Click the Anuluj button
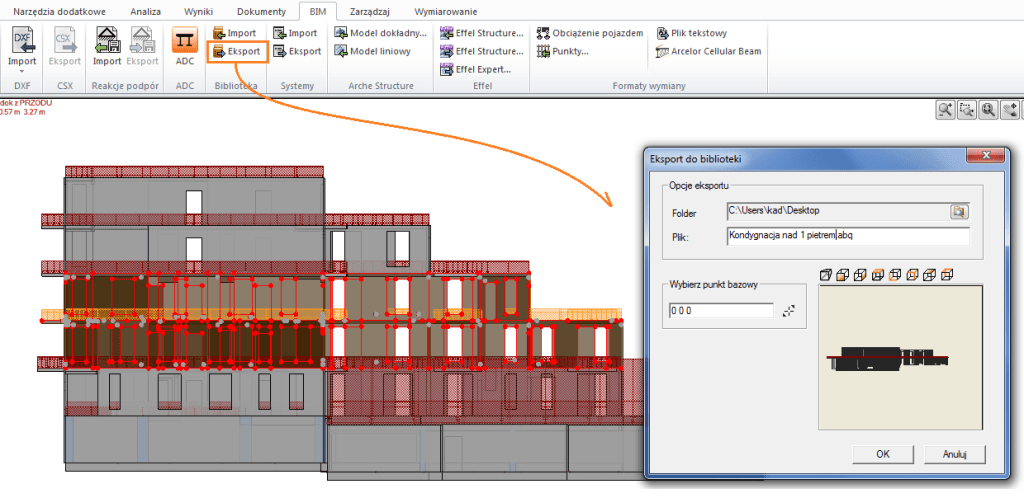This screenshot has height=498, width=1024. pyautogui.click(x=955, y=454)
